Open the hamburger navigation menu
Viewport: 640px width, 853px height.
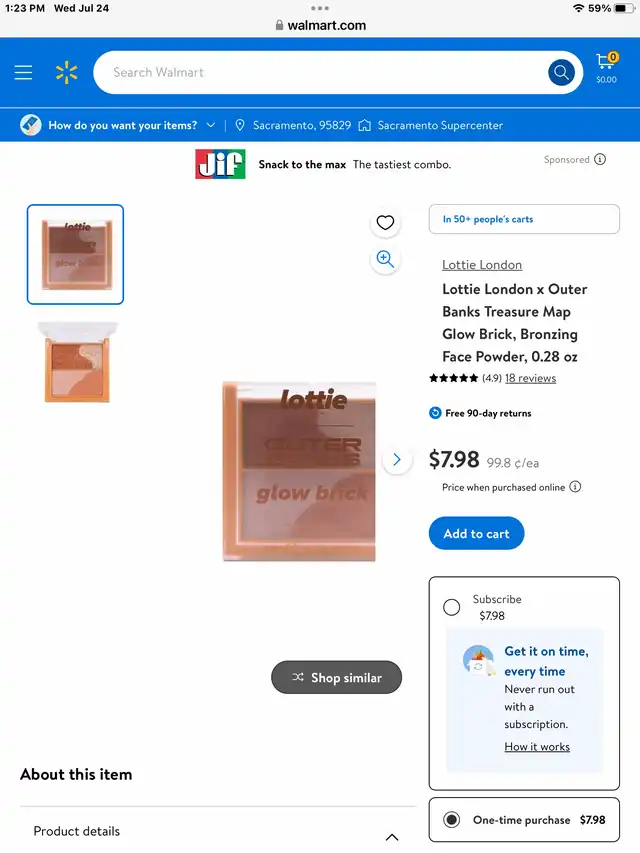[23, 72]
